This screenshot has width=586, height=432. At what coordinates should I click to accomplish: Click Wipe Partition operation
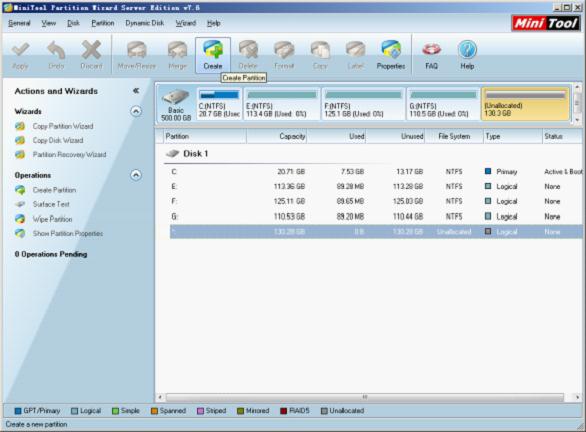pos(52,219)
